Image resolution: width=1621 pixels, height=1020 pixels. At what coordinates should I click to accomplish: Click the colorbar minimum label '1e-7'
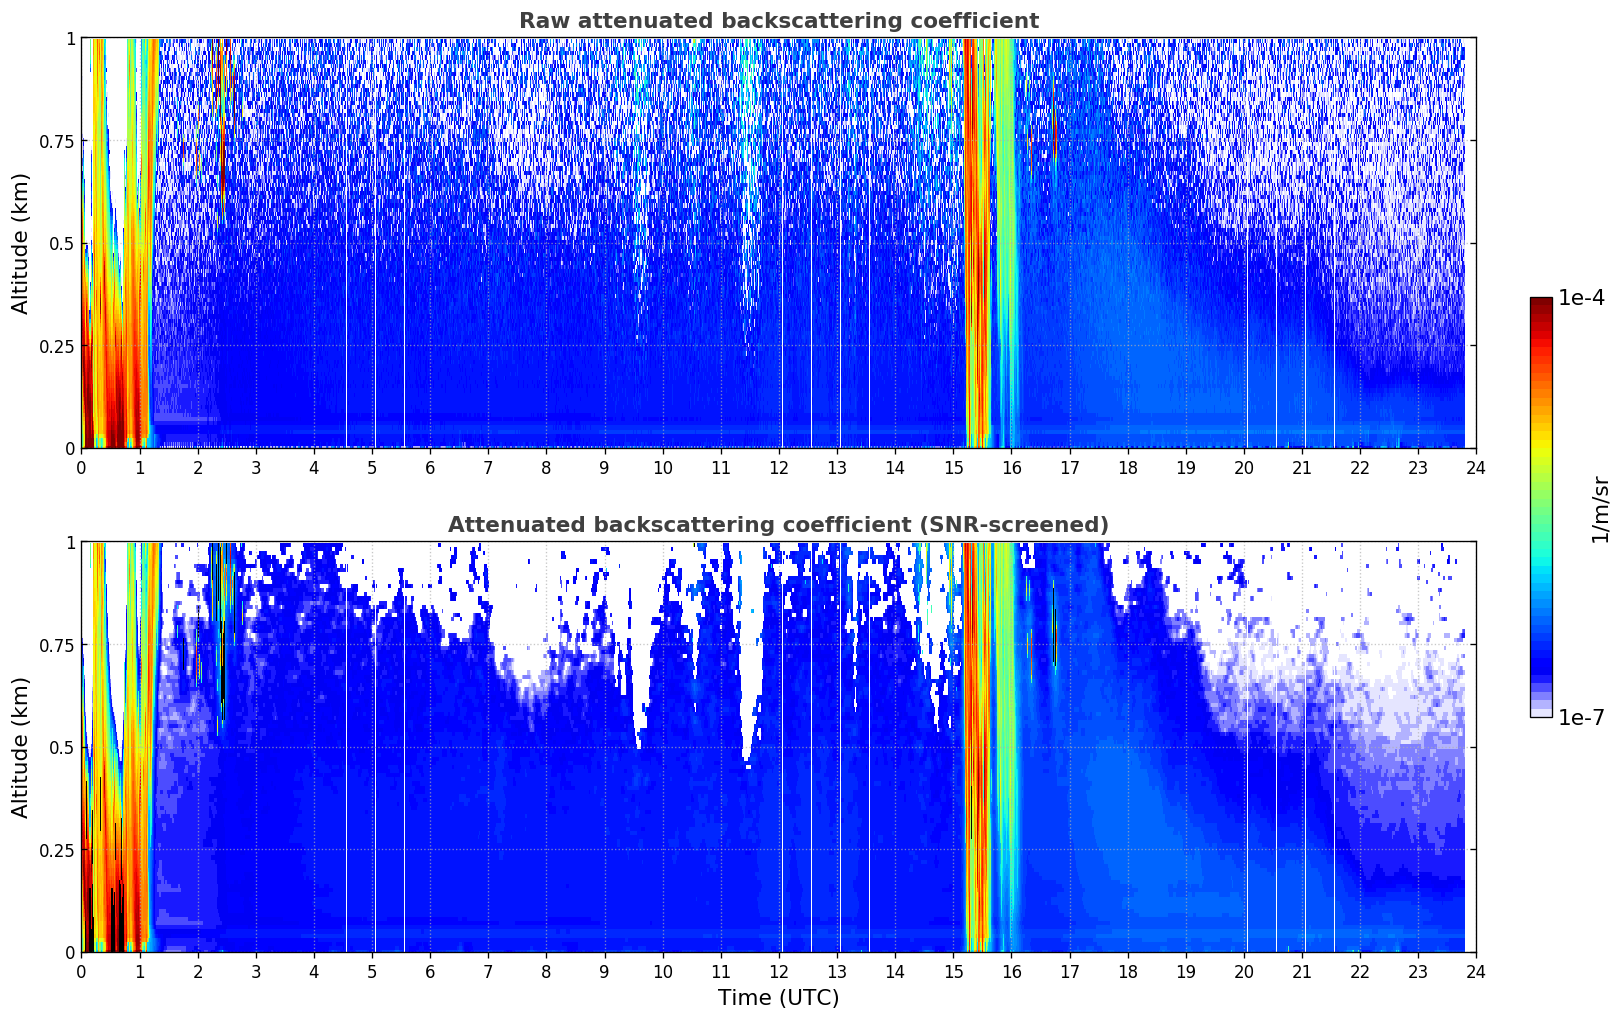click(x=1582, y=718)
